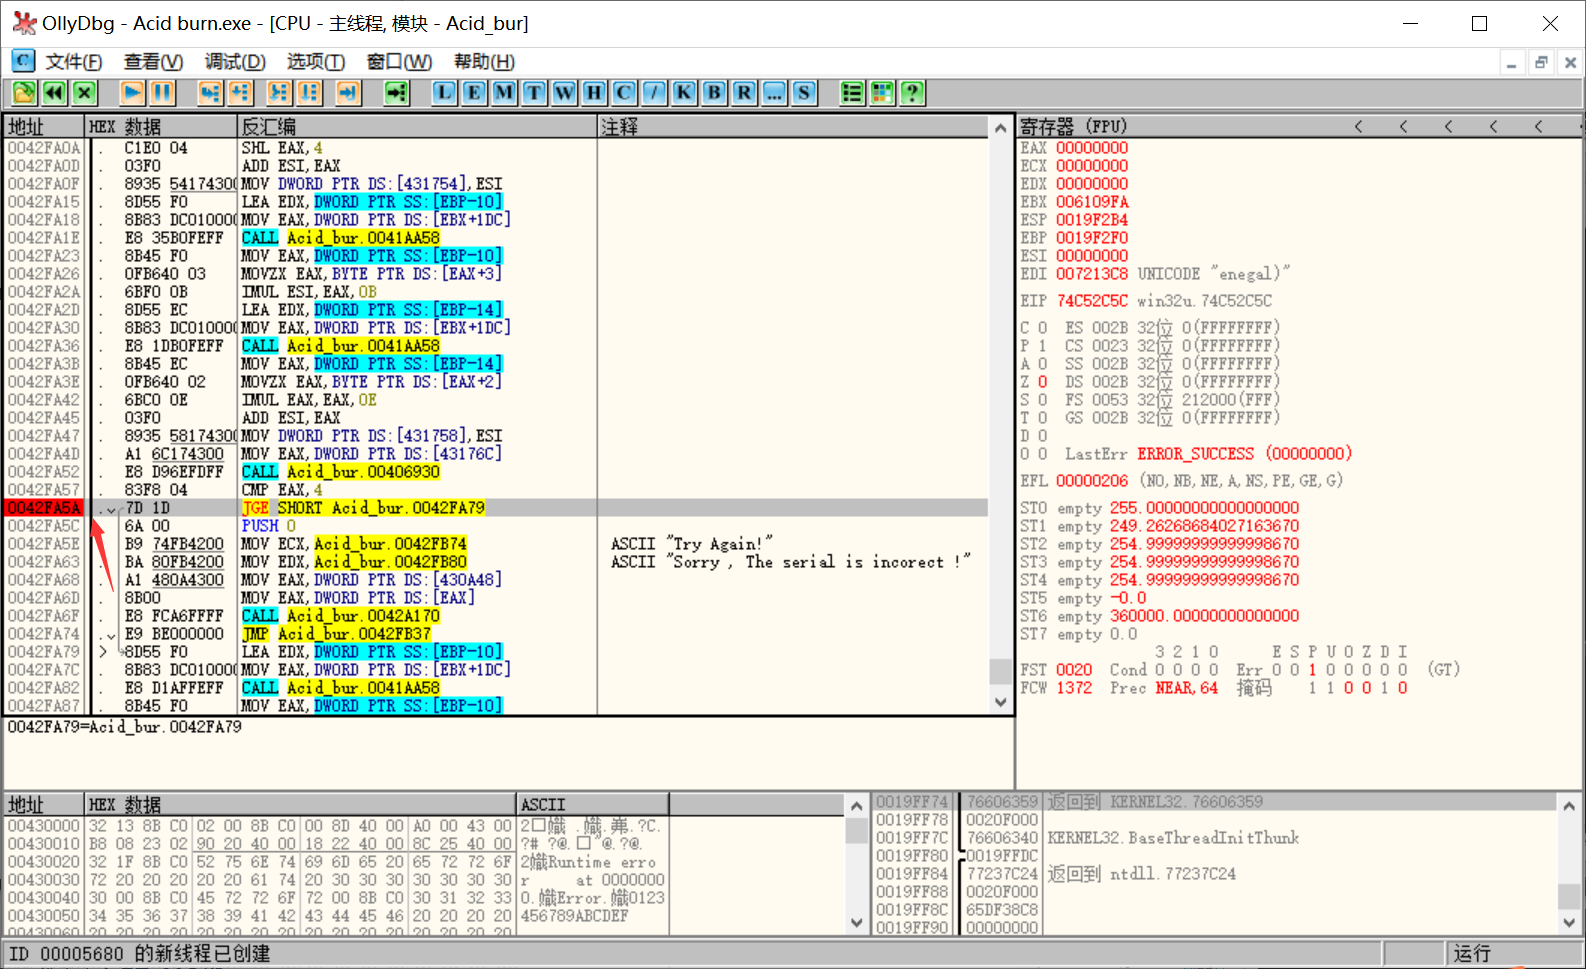Click the Step Into toolbar icon
The image size is (1586, 969).
209,93
